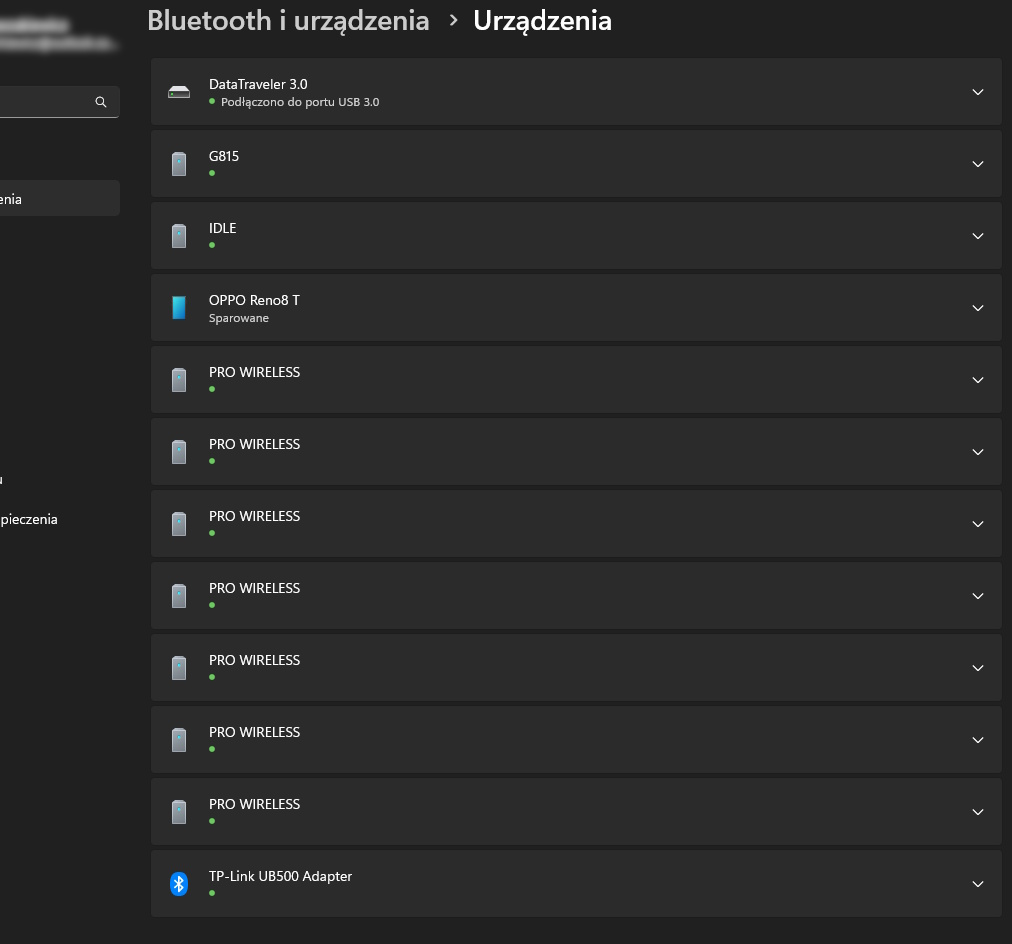The width and height of the screenshot is (1012, 944).
Task: Click the last PRO WIRELESS device icon
Action: click(x=179, y=812)
